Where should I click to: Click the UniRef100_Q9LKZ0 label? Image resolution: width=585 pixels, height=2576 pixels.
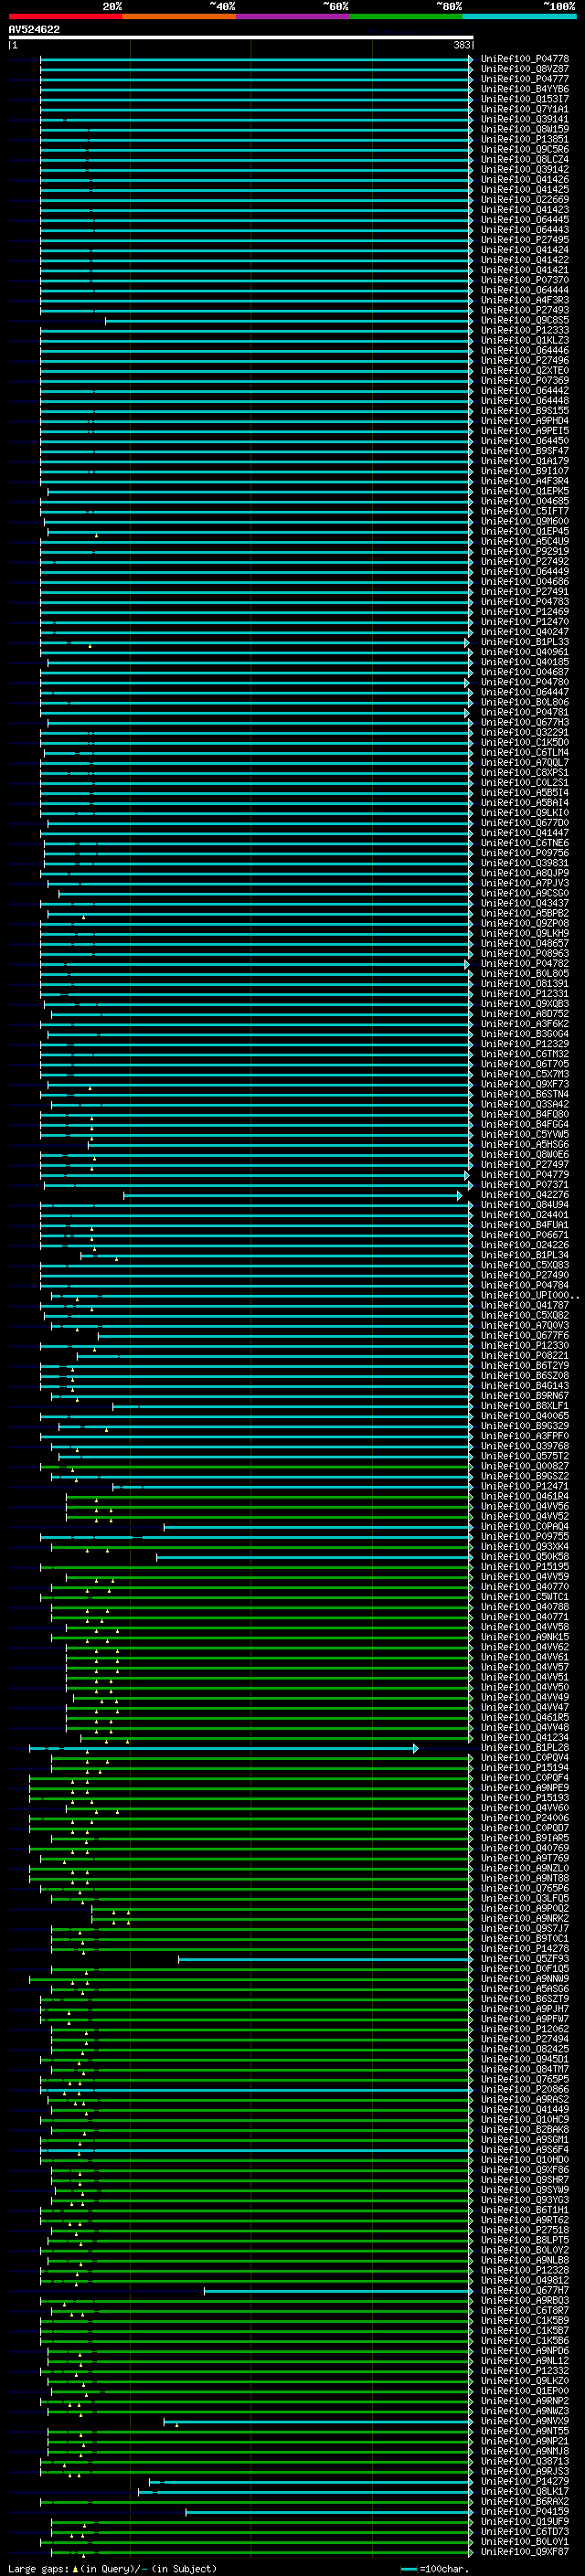[524, 2381]
